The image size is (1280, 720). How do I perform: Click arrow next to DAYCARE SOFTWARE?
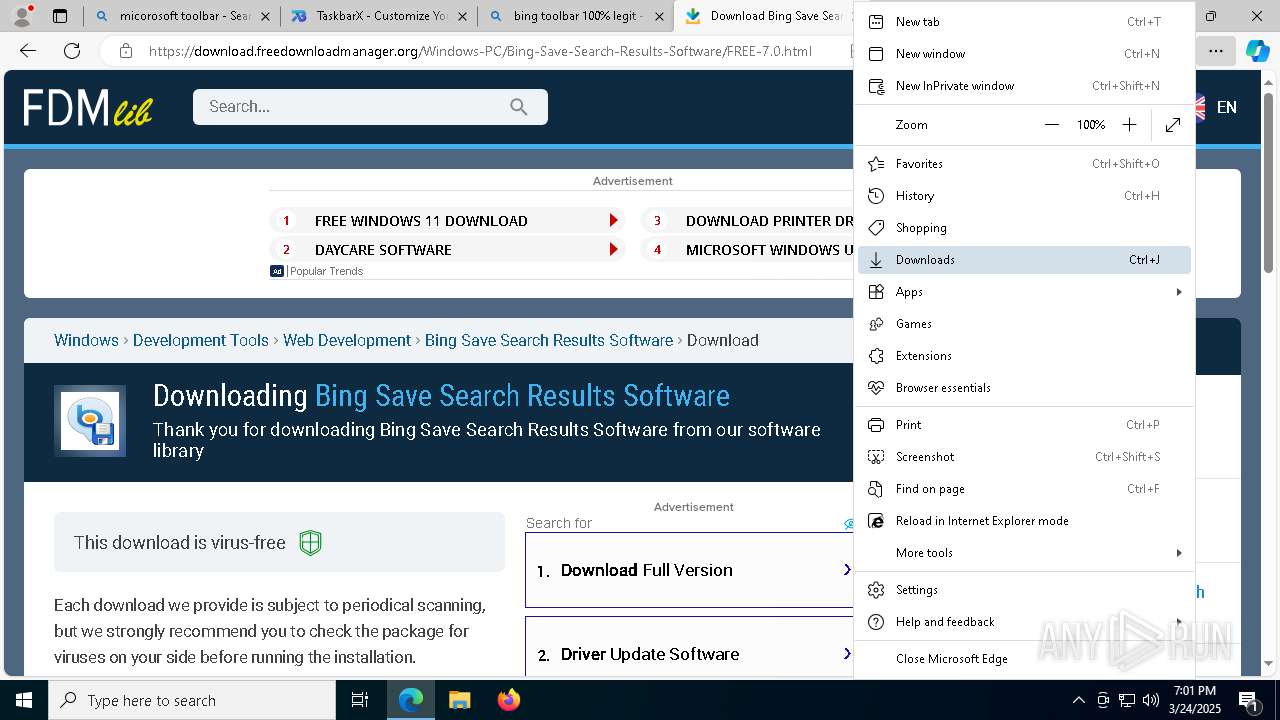(x=614, y=250)
